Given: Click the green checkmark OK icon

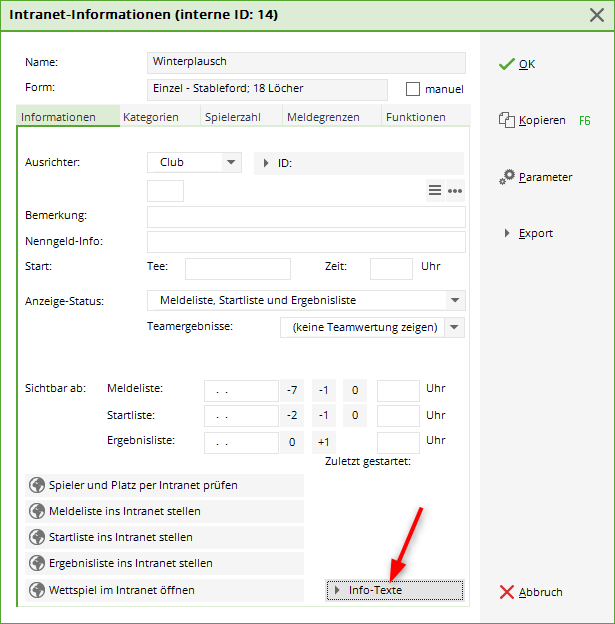Looking at the screenshot, I should (x=507, y=63).
